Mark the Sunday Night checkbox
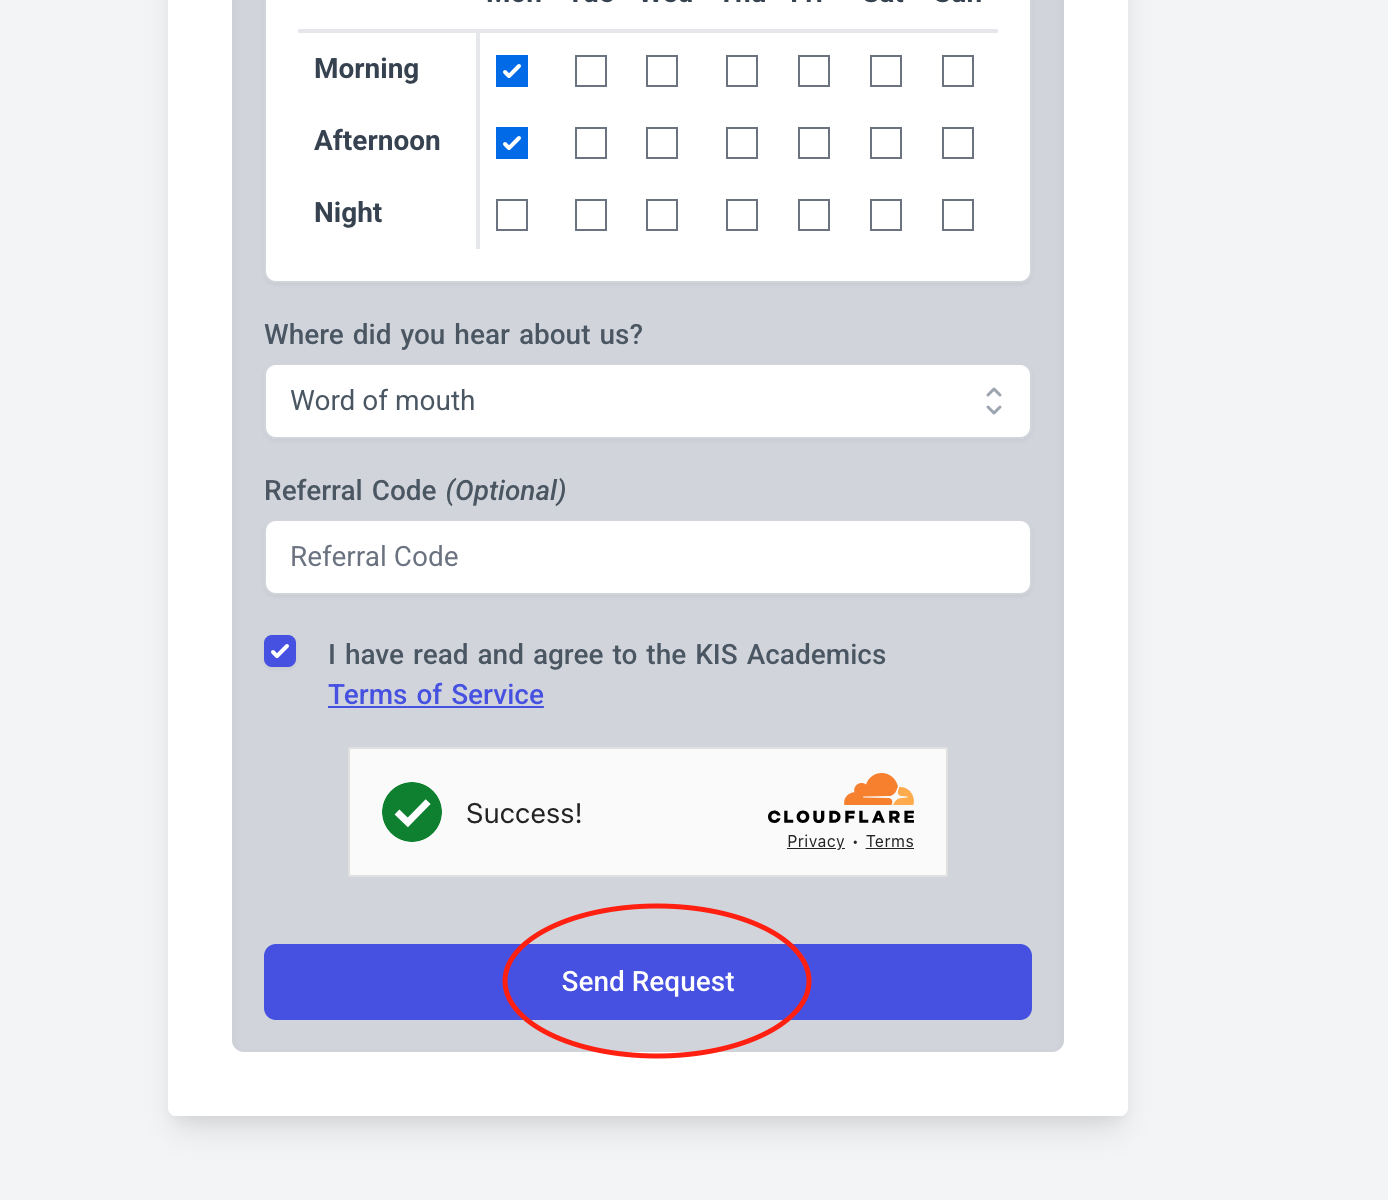1388x1200 pixels. click(958, 215)
